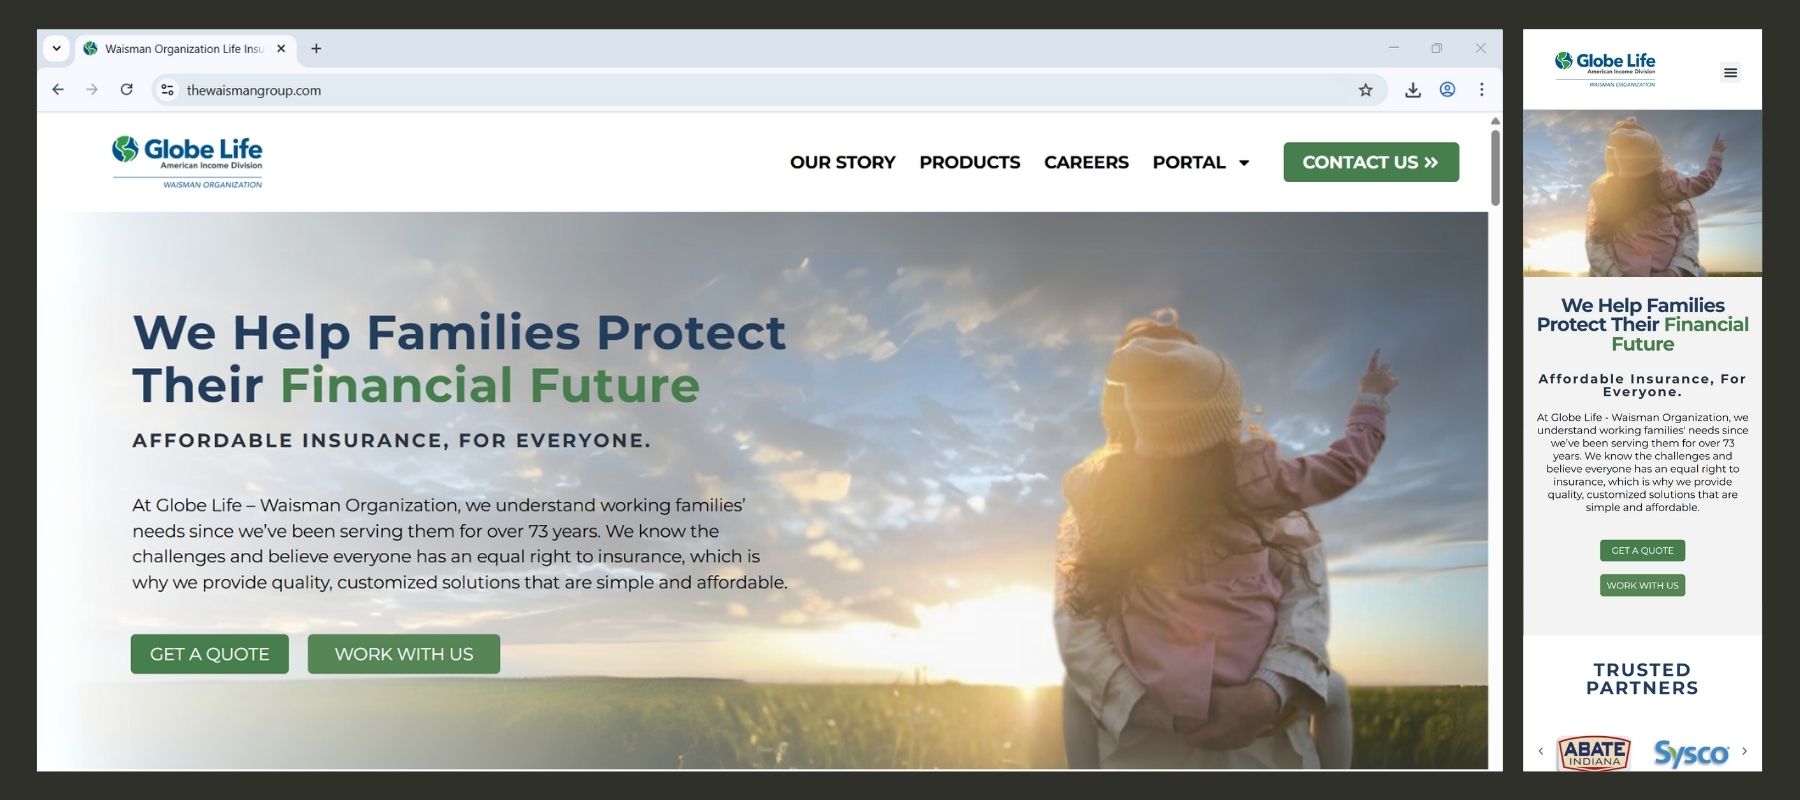Open the mobile hamburger menu
The height and width of the screenshot is (800, 1800).
click(1730, 72)
